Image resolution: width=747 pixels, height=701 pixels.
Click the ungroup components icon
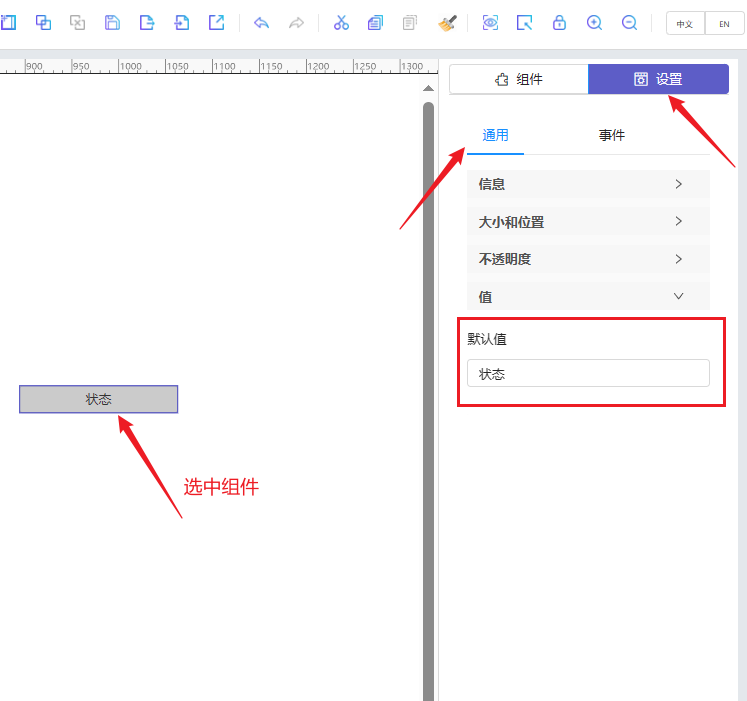[78, 22]
